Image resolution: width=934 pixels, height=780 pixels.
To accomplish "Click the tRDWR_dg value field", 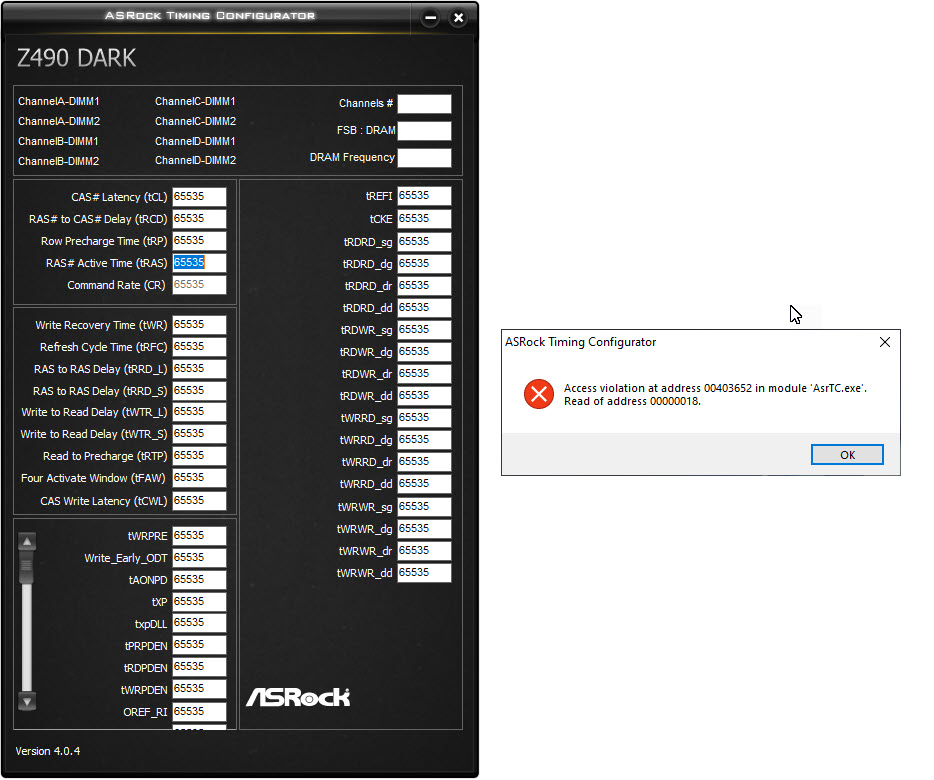I will click(424, 352).
